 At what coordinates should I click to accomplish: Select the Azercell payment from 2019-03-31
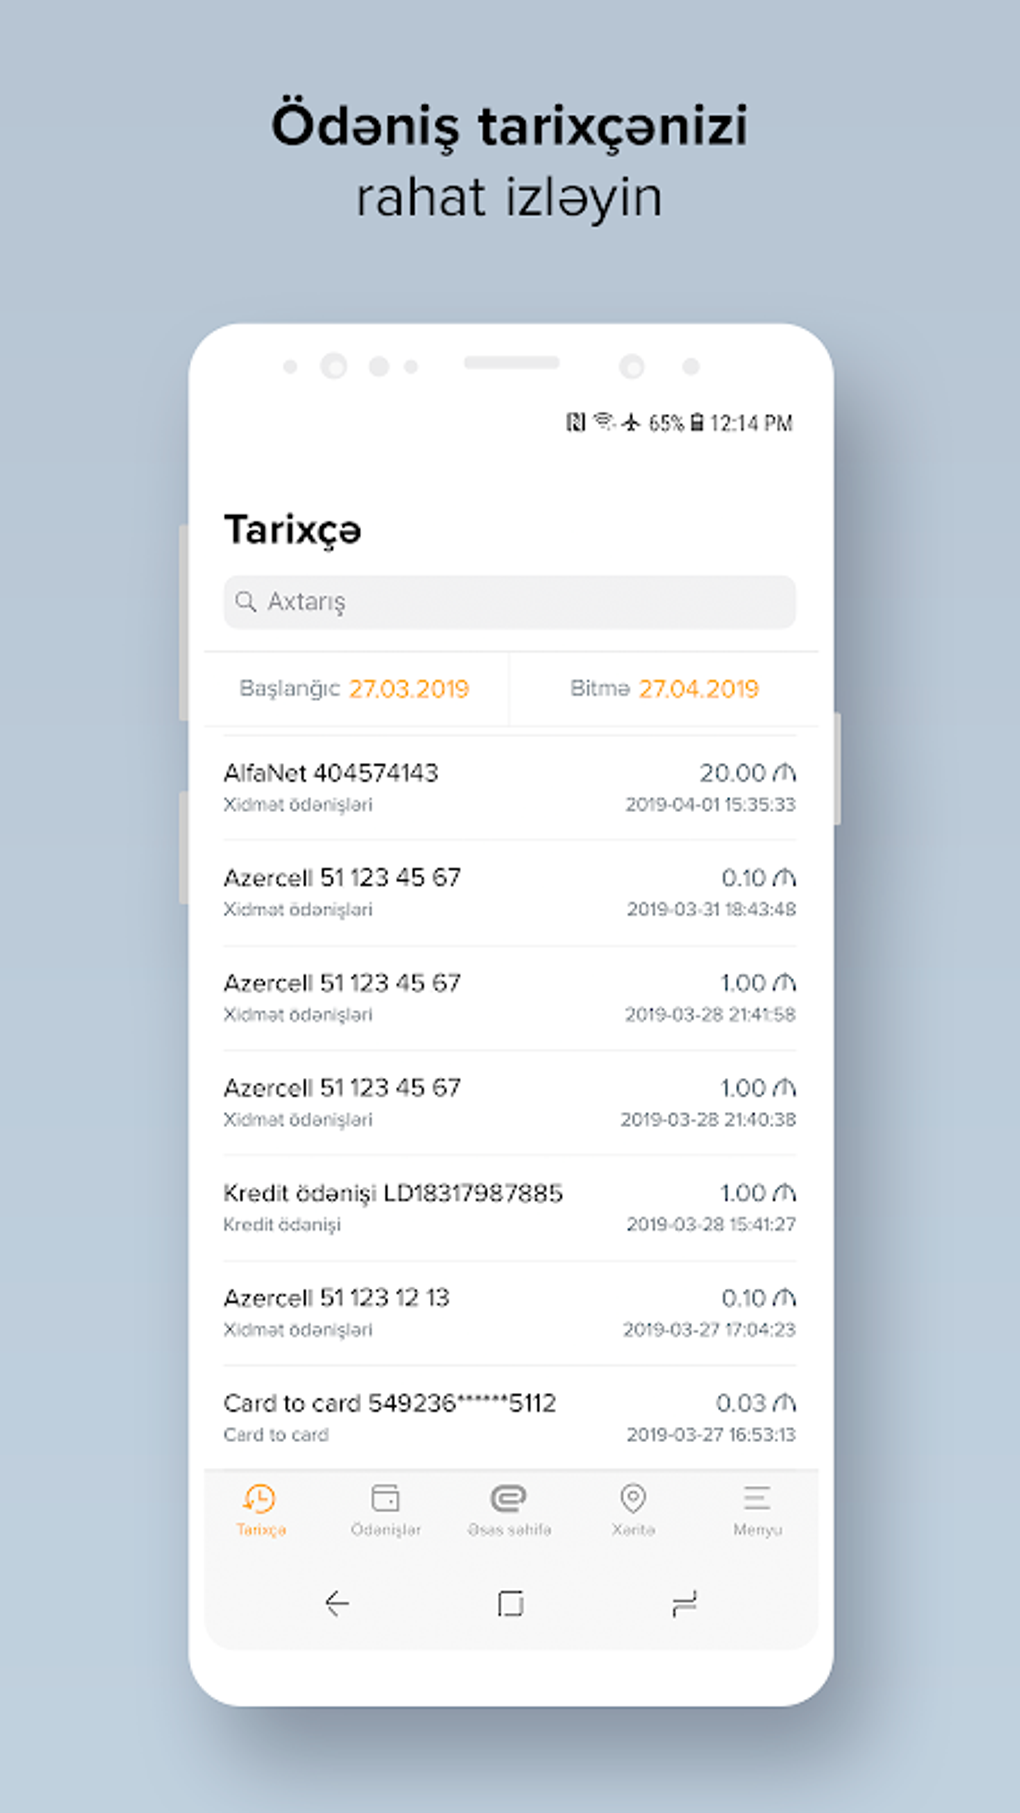509,893
